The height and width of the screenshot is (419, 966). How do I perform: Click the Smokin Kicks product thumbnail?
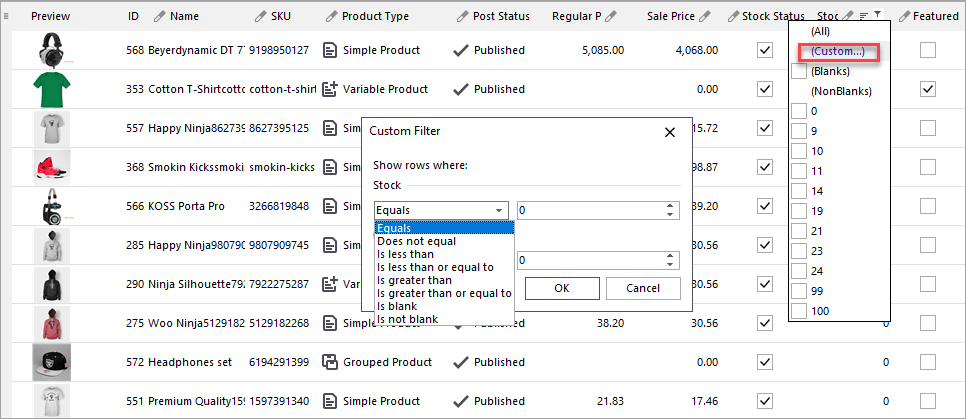49,167
